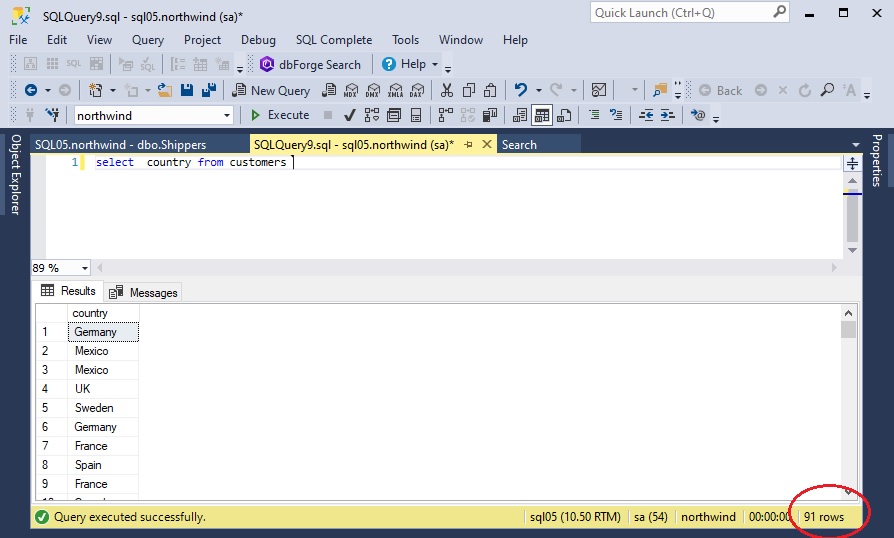894x538 pixels.
Task: Open the Debug menu
Action: (x=258, y=40)
